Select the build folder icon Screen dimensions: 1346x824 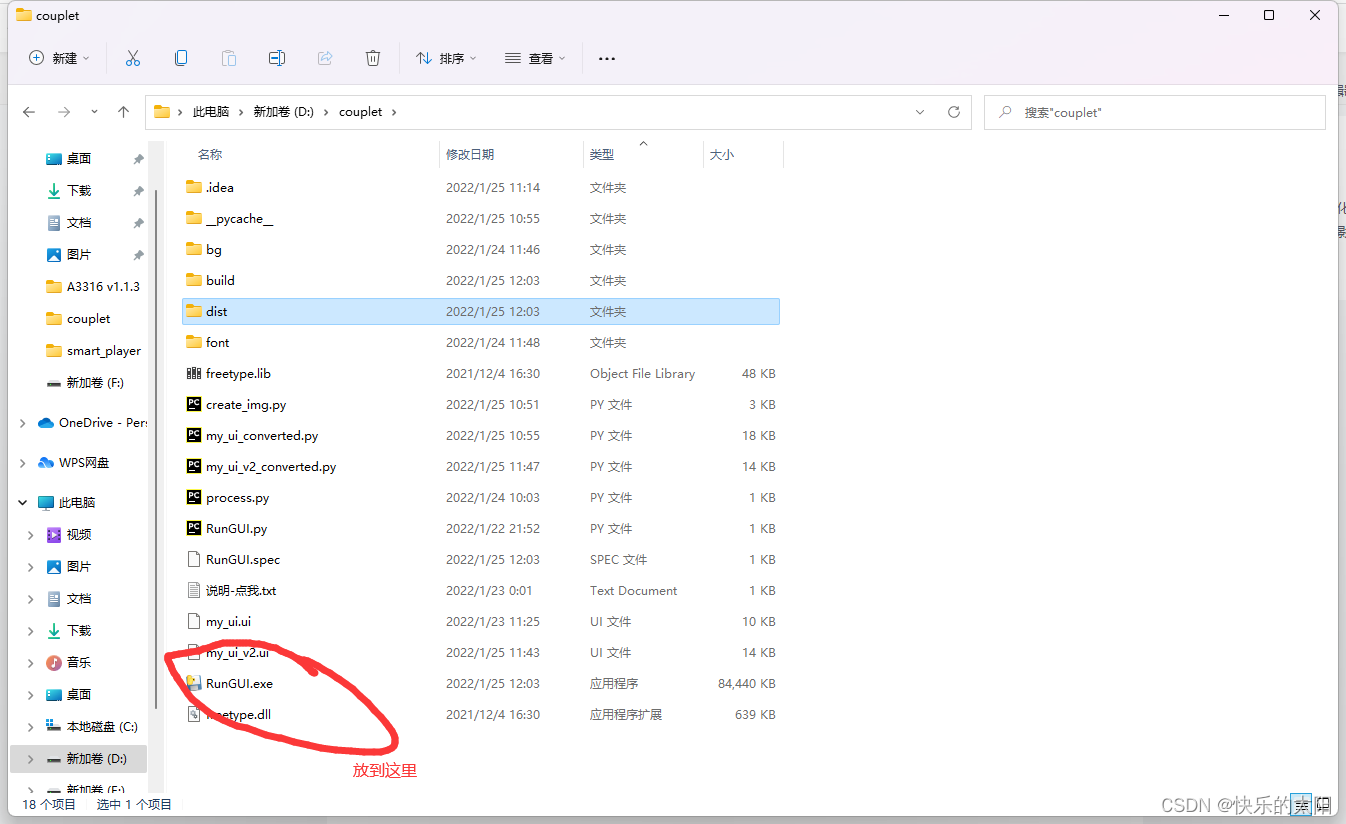[x=194, y=280]
